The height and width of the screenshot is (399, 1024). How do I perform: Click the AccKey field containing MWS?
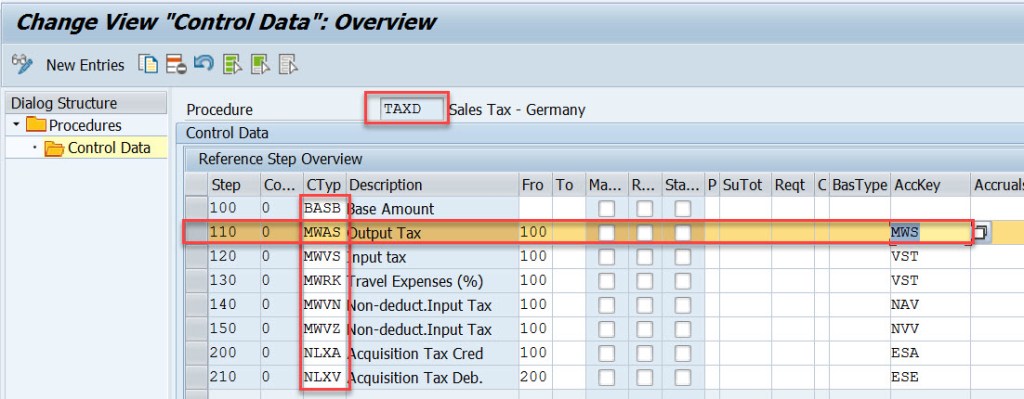coord(931,232)
